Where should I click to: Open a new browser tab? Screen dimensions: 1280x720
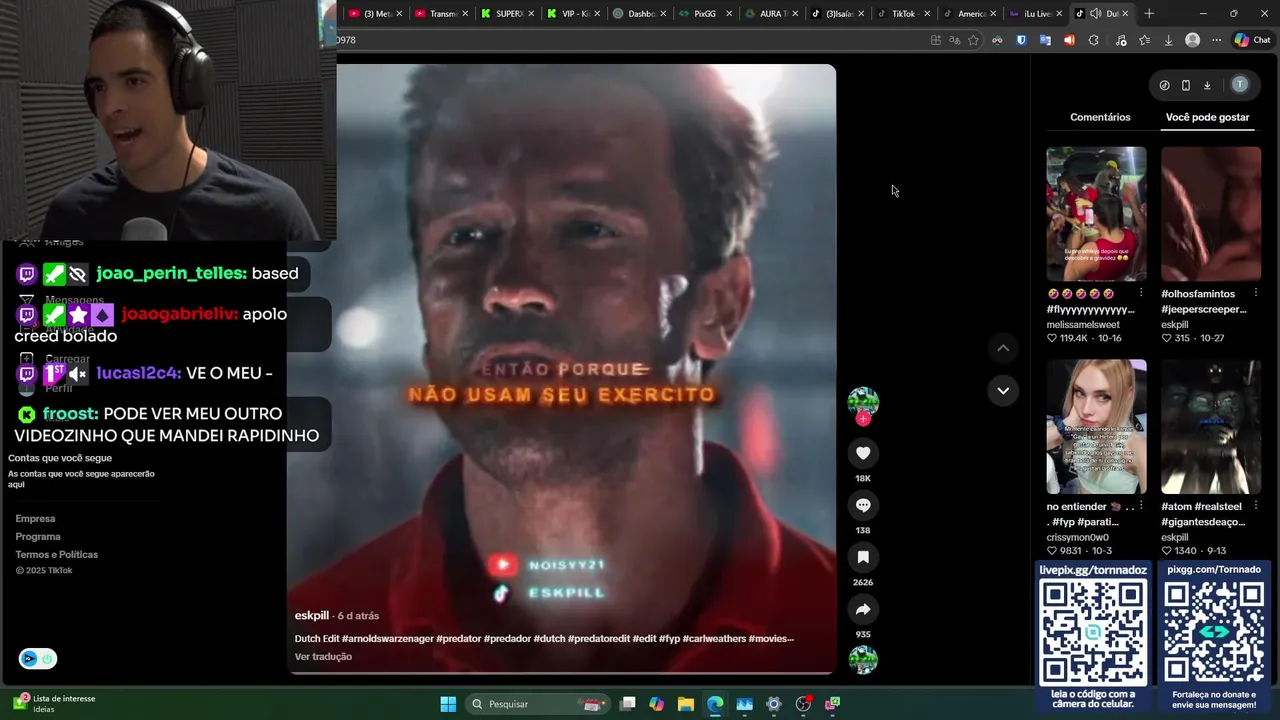1149,14
